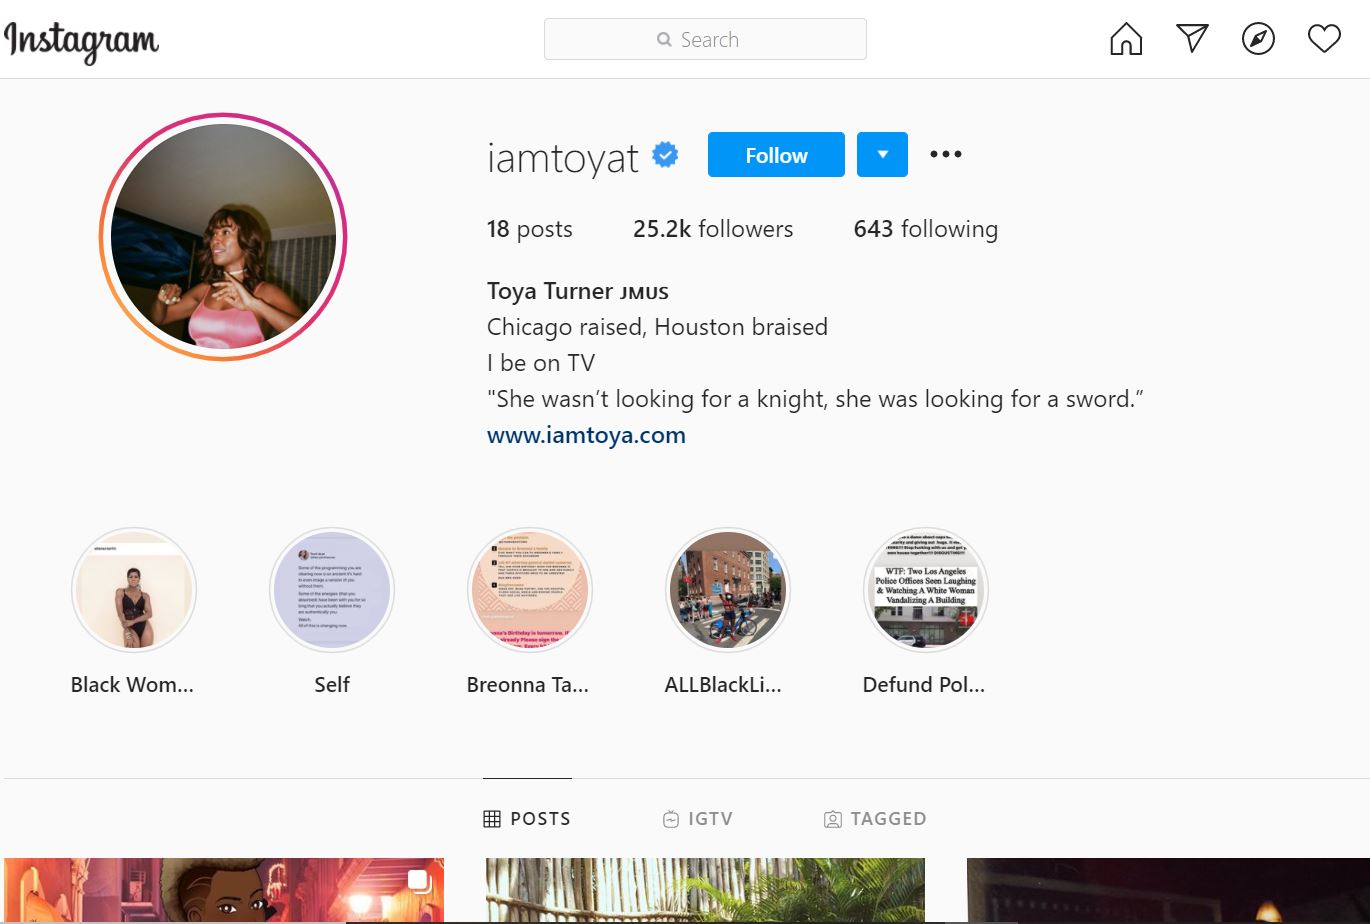
Task: Click inside the Search field
Action: click(x=705, y=39)
